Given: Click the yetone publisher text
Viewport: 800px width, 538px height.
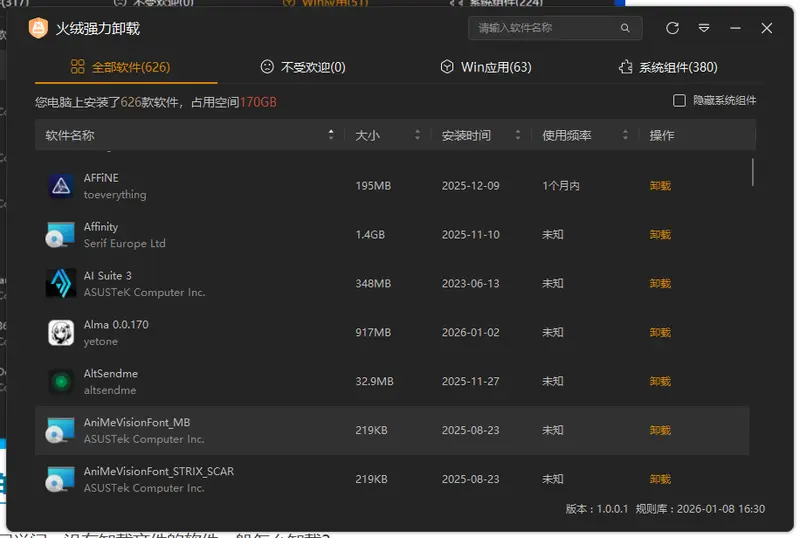Looking at the screenshot, I should point(101,341).
